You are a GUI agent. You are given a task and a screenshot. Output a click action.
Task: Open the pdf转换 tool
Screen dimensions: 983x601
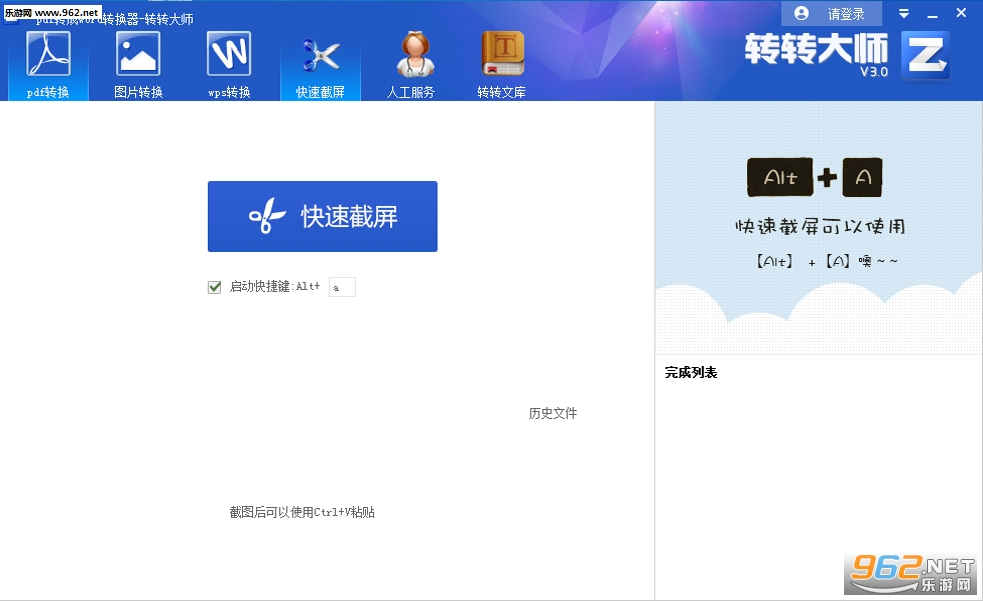click(x=48, y=65)
